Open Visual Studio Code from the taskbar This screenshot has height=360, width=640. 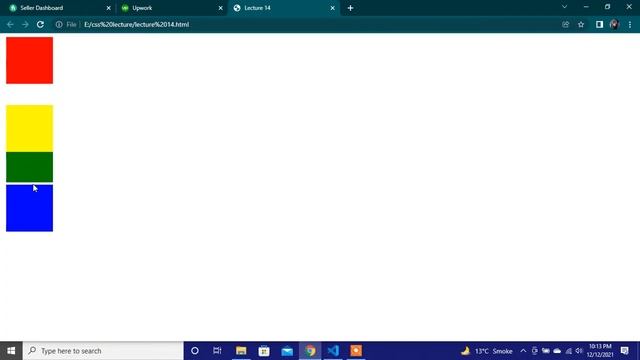[333, 351]
